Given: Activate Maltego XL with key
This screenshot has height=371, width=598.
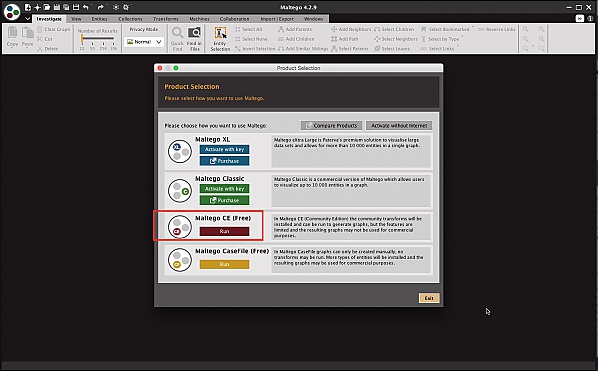Looking at the screenshot, I should [224, 149].
